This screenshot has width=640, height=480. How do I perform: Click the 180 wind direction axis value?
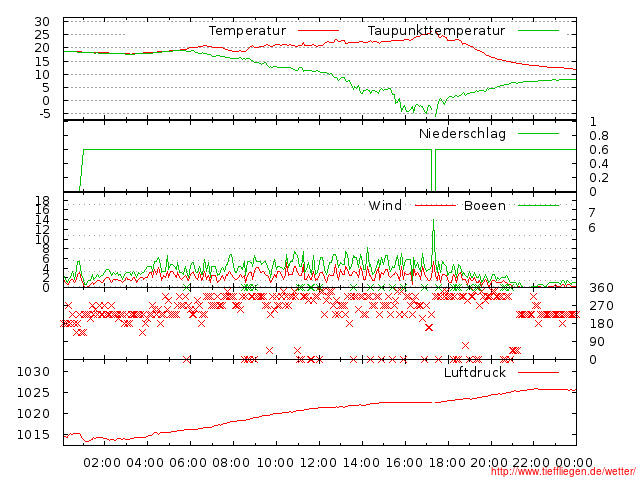pyautogui.click(x=601, y=324)
